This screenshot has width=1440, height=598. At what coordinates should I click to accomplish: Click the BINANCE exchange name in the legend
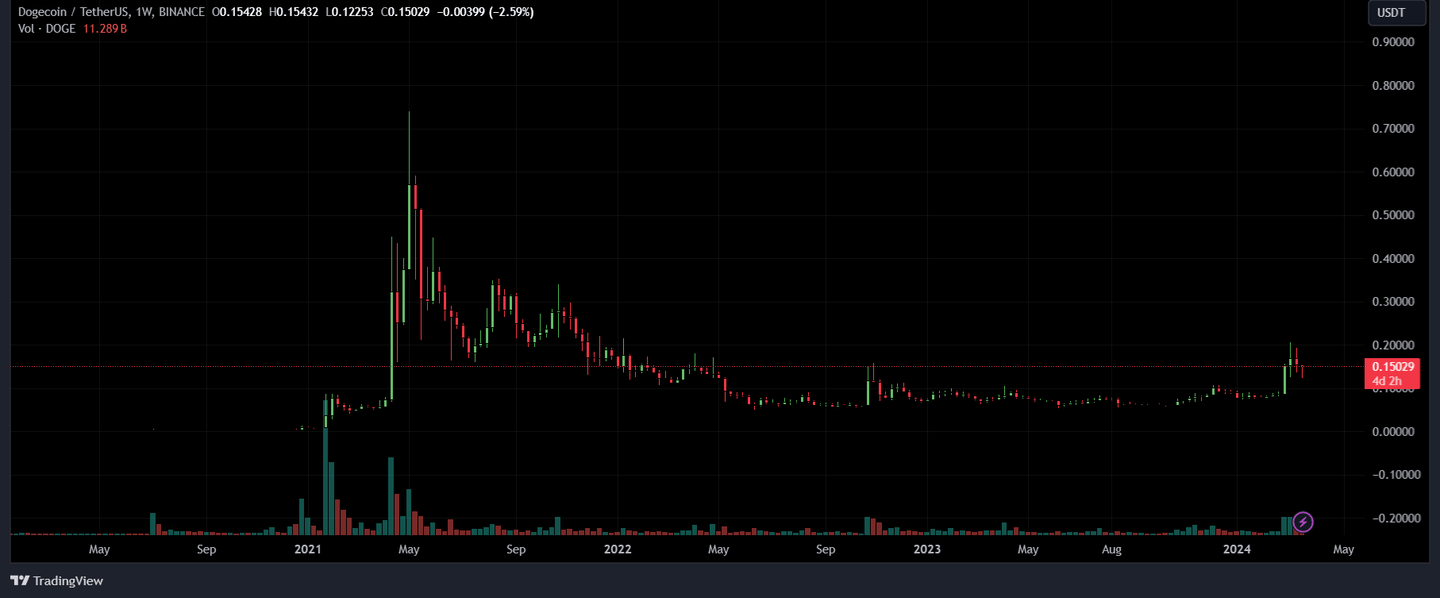(x=182, y=11)
